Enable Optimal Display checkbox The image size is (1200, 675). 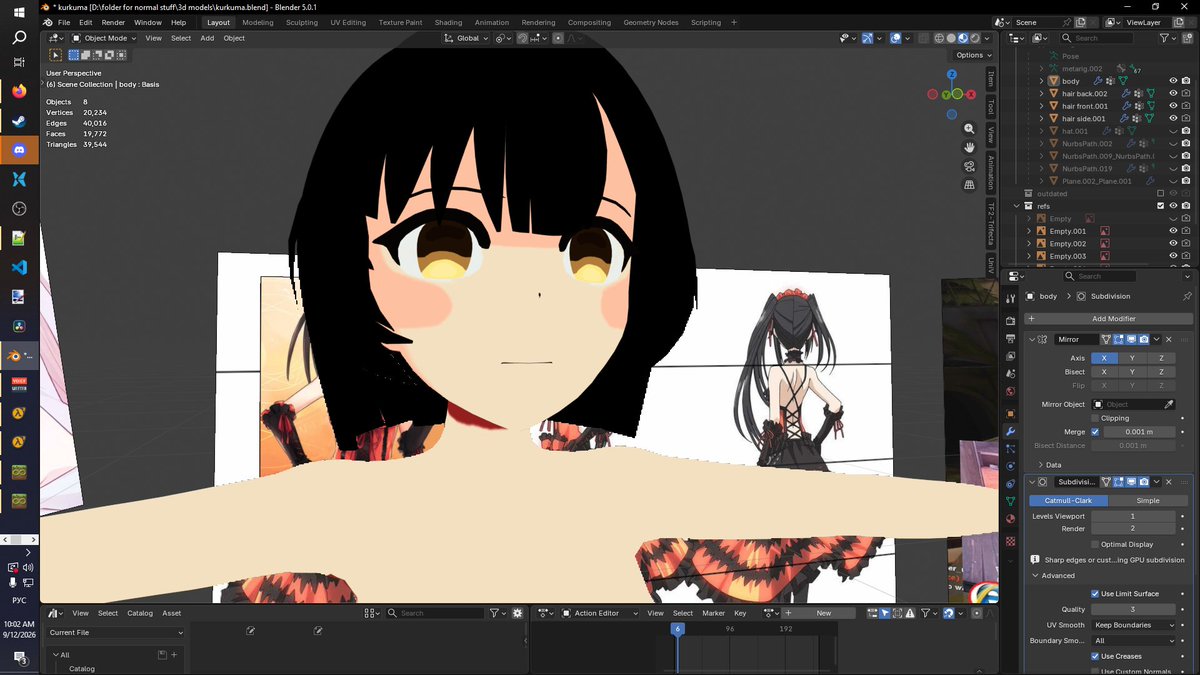1095,545
